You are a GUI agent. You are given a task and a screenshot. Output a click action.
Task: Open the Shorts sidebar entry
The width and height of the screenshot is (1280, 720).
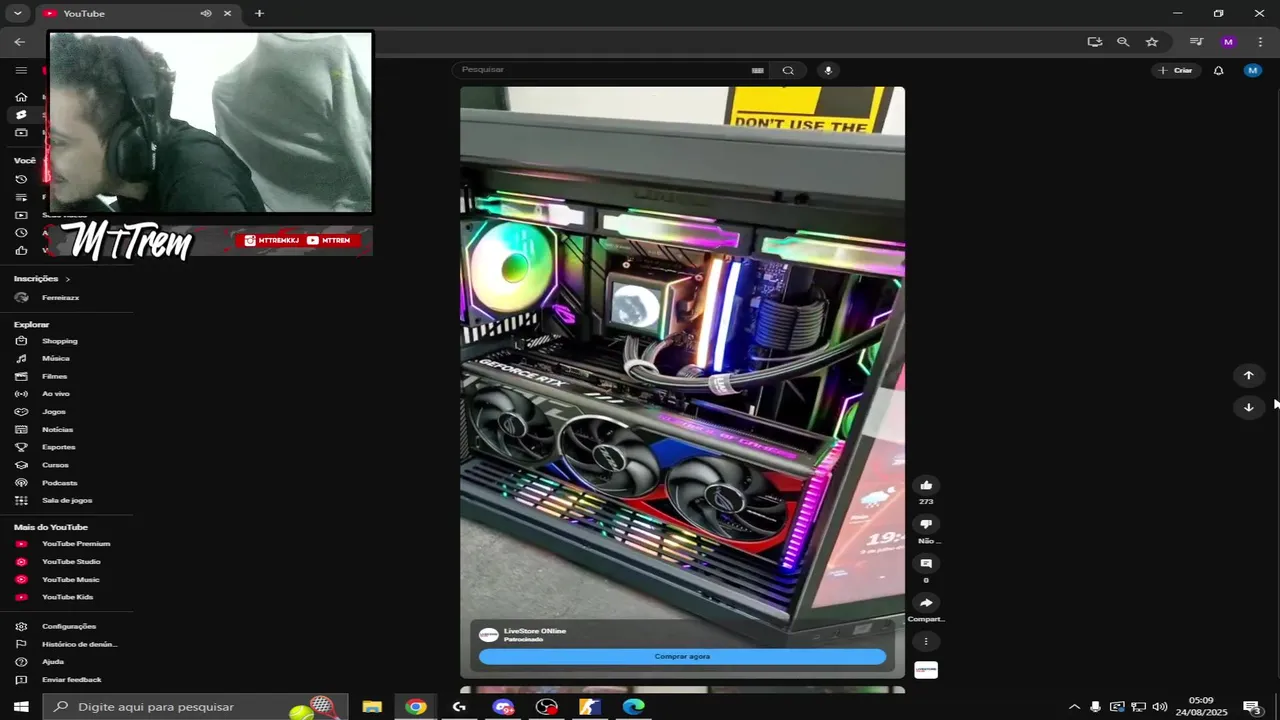(21, 115)
